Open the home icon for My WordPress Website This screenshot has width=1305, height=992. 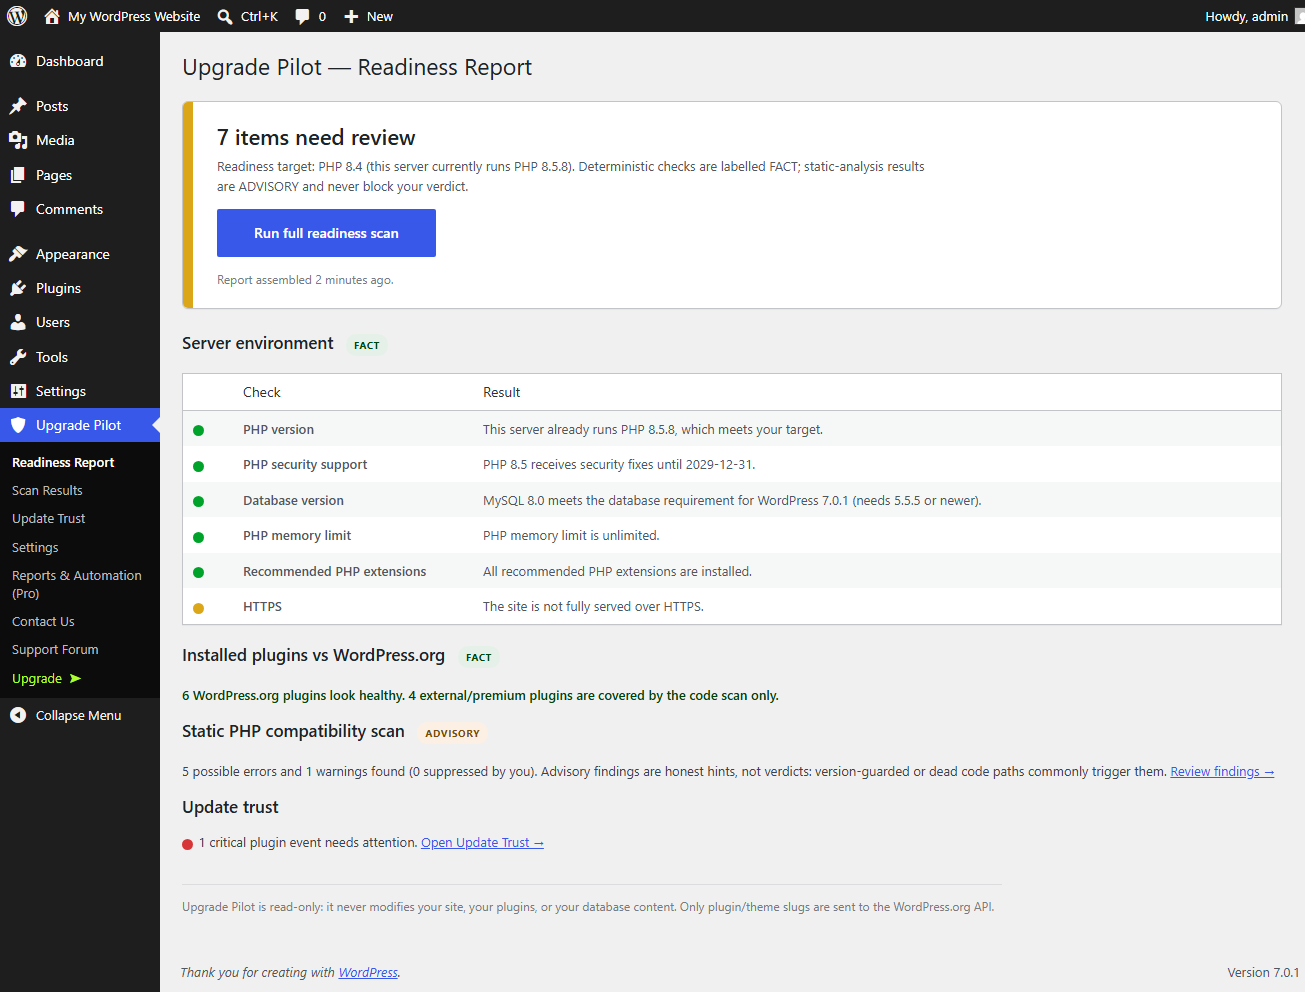pos(52,16)
